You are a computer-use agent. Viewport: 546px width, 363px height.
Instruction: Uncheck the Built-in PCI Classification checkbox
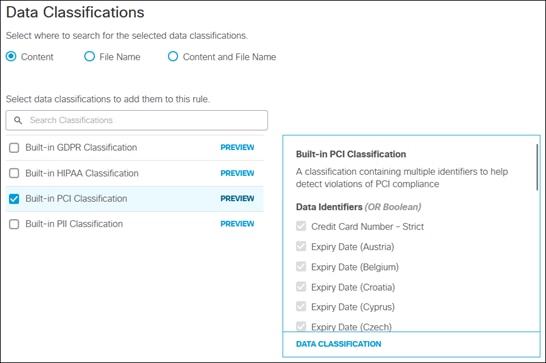click(14, 199)
